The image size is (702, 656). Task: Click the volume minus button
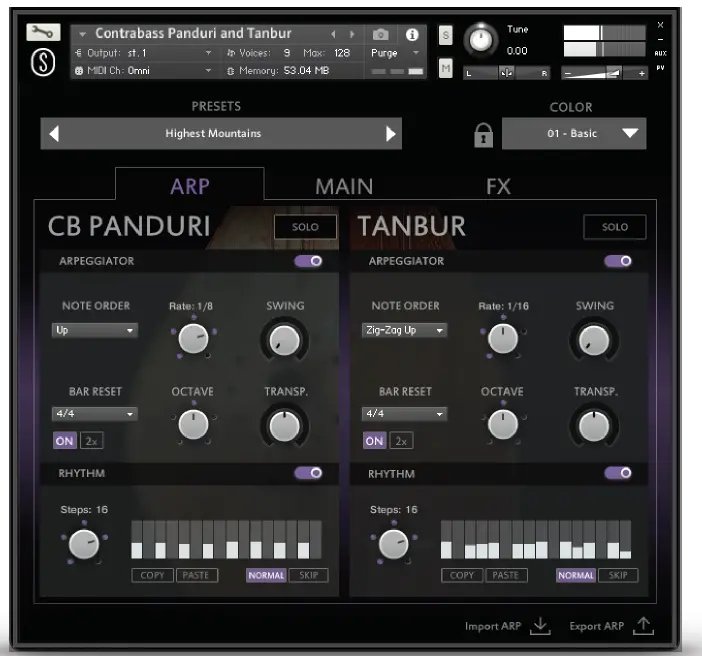[x=568, y=73]
